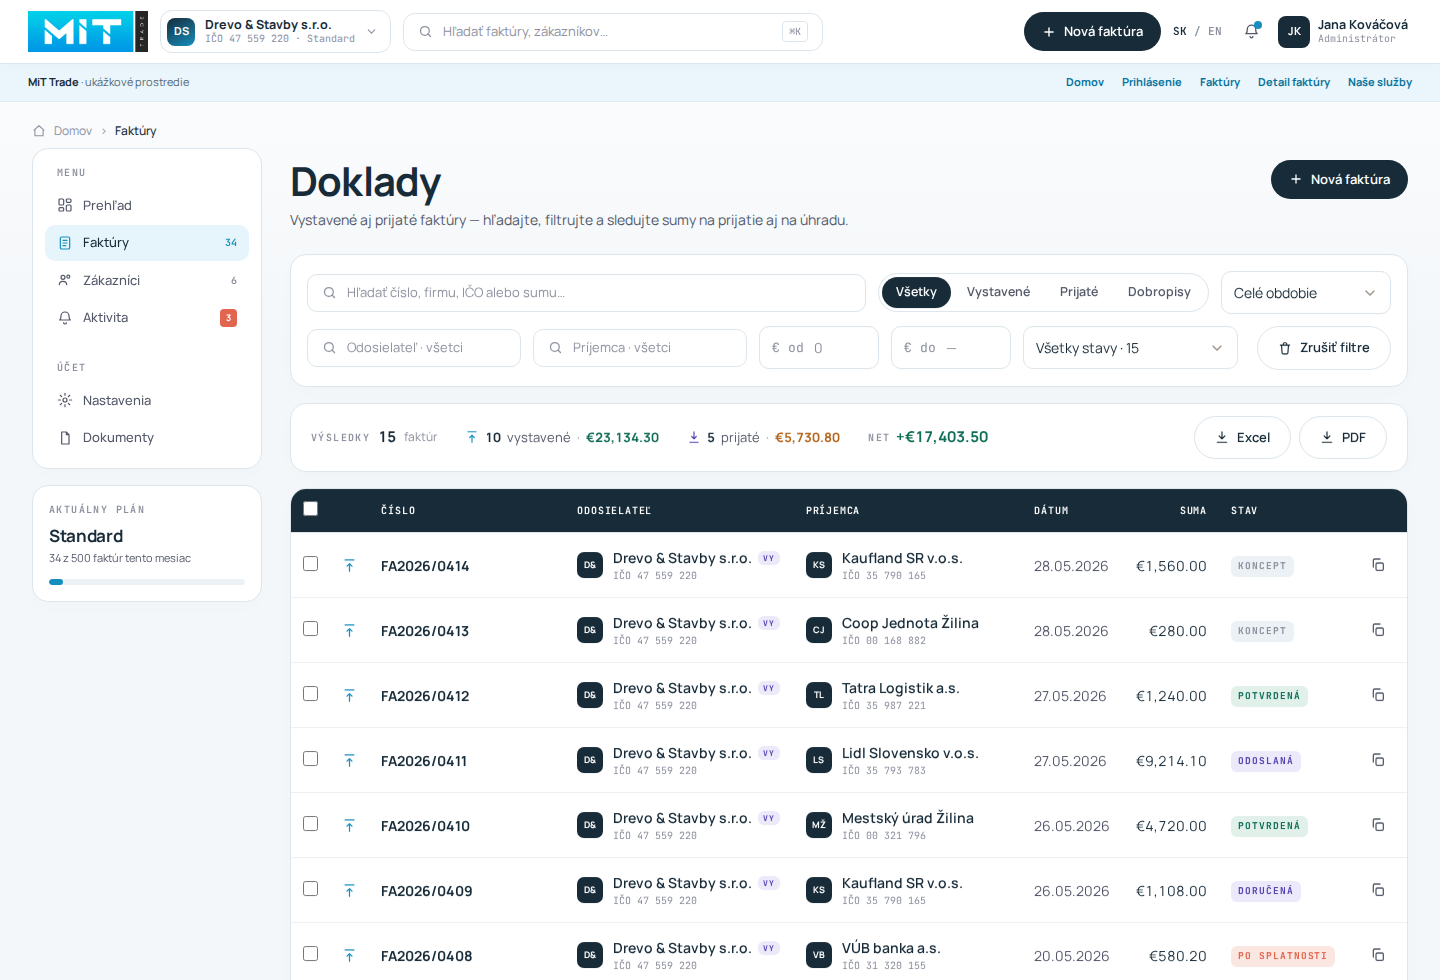The height and width of the screenshot is (980, 1440).
Task: Switch language to EN
Action: click(1215, 32)
